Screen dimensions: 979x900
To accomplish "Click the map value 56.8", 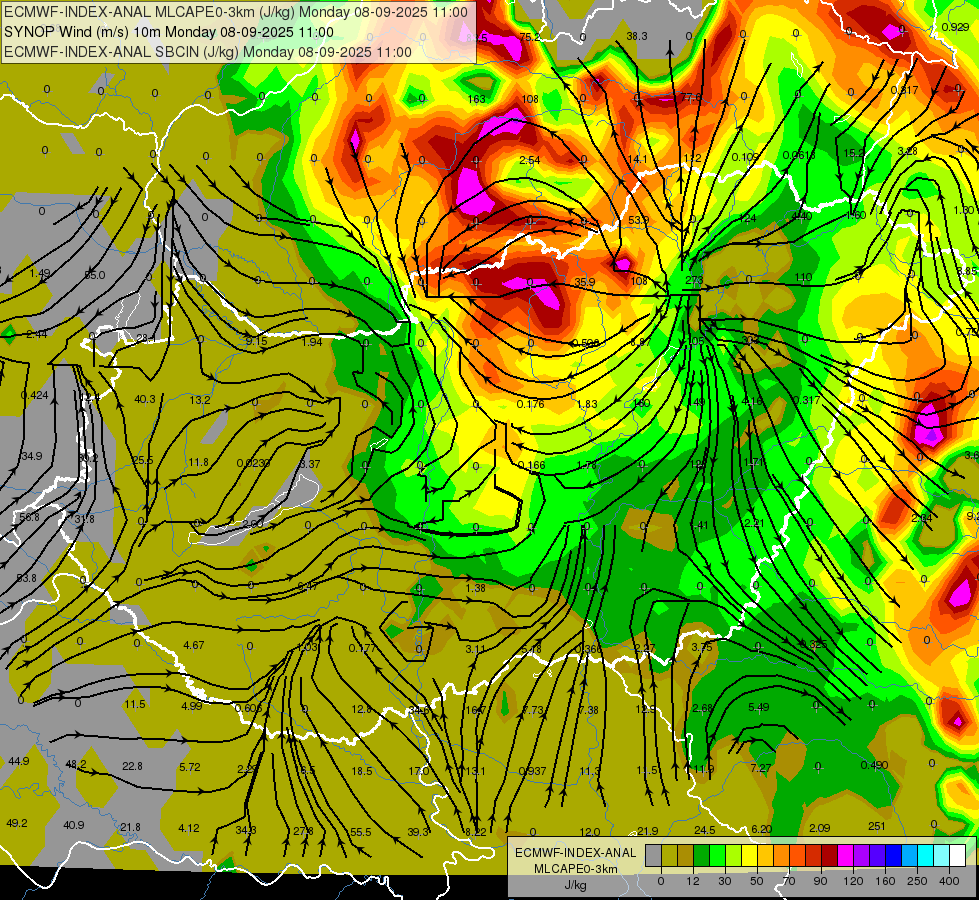I will pyautogui.click(x=29, y=517).
